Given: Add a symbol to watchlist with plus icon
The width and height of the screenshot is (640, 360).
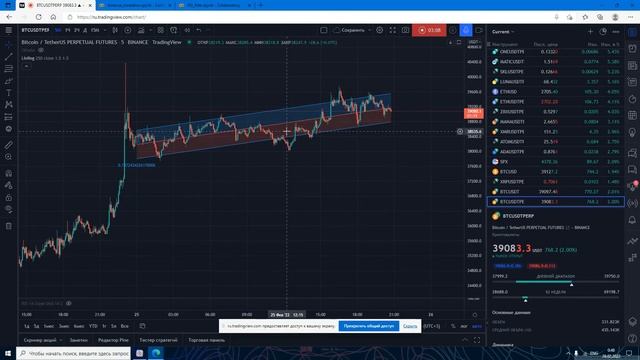Looking at the screenshot, I should pyautogui.click(x=590, y=31).
